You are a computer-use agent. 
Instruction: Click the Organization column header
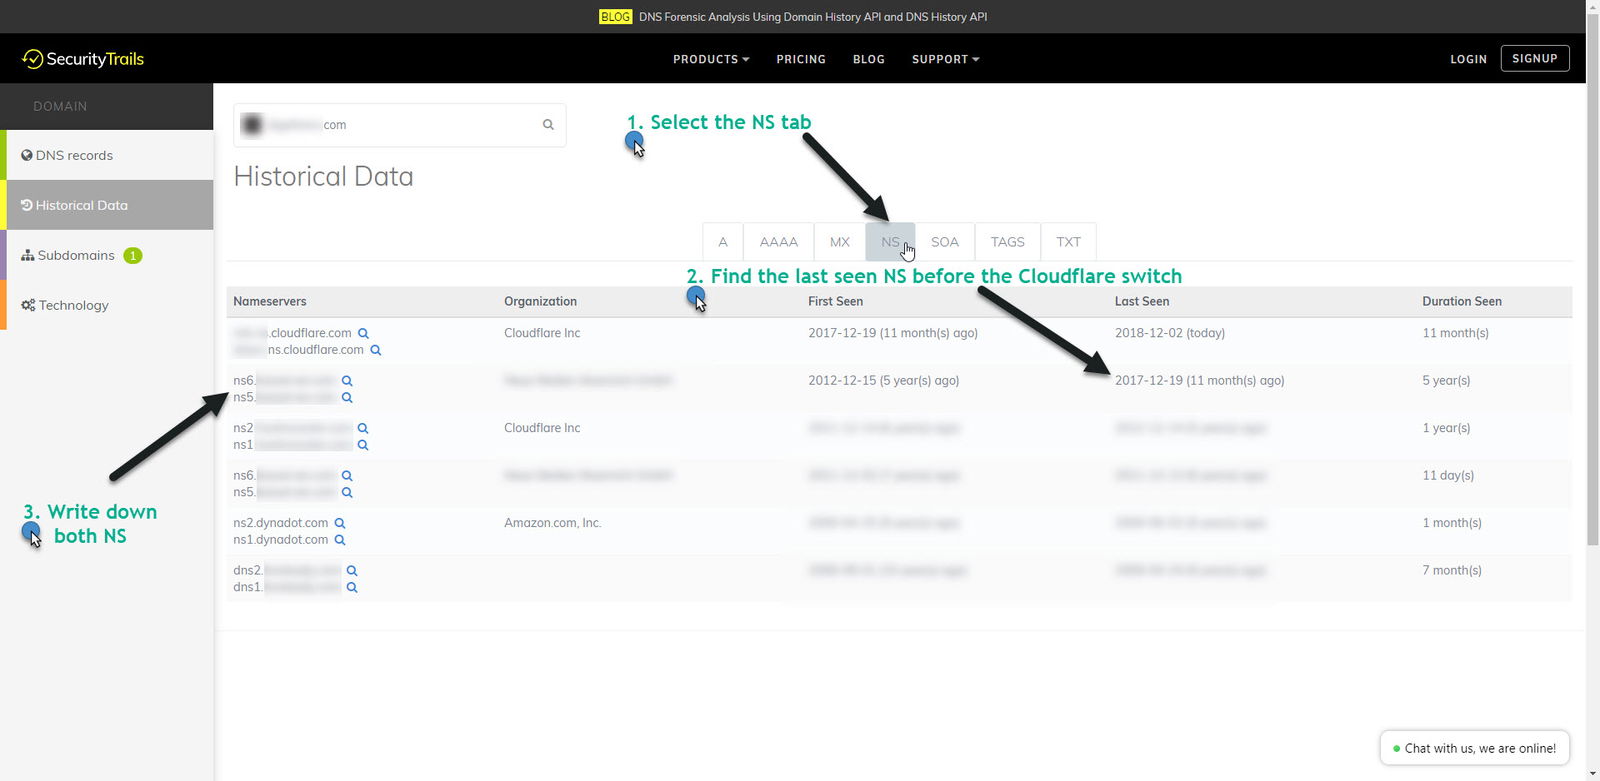[x=540, y=301]
